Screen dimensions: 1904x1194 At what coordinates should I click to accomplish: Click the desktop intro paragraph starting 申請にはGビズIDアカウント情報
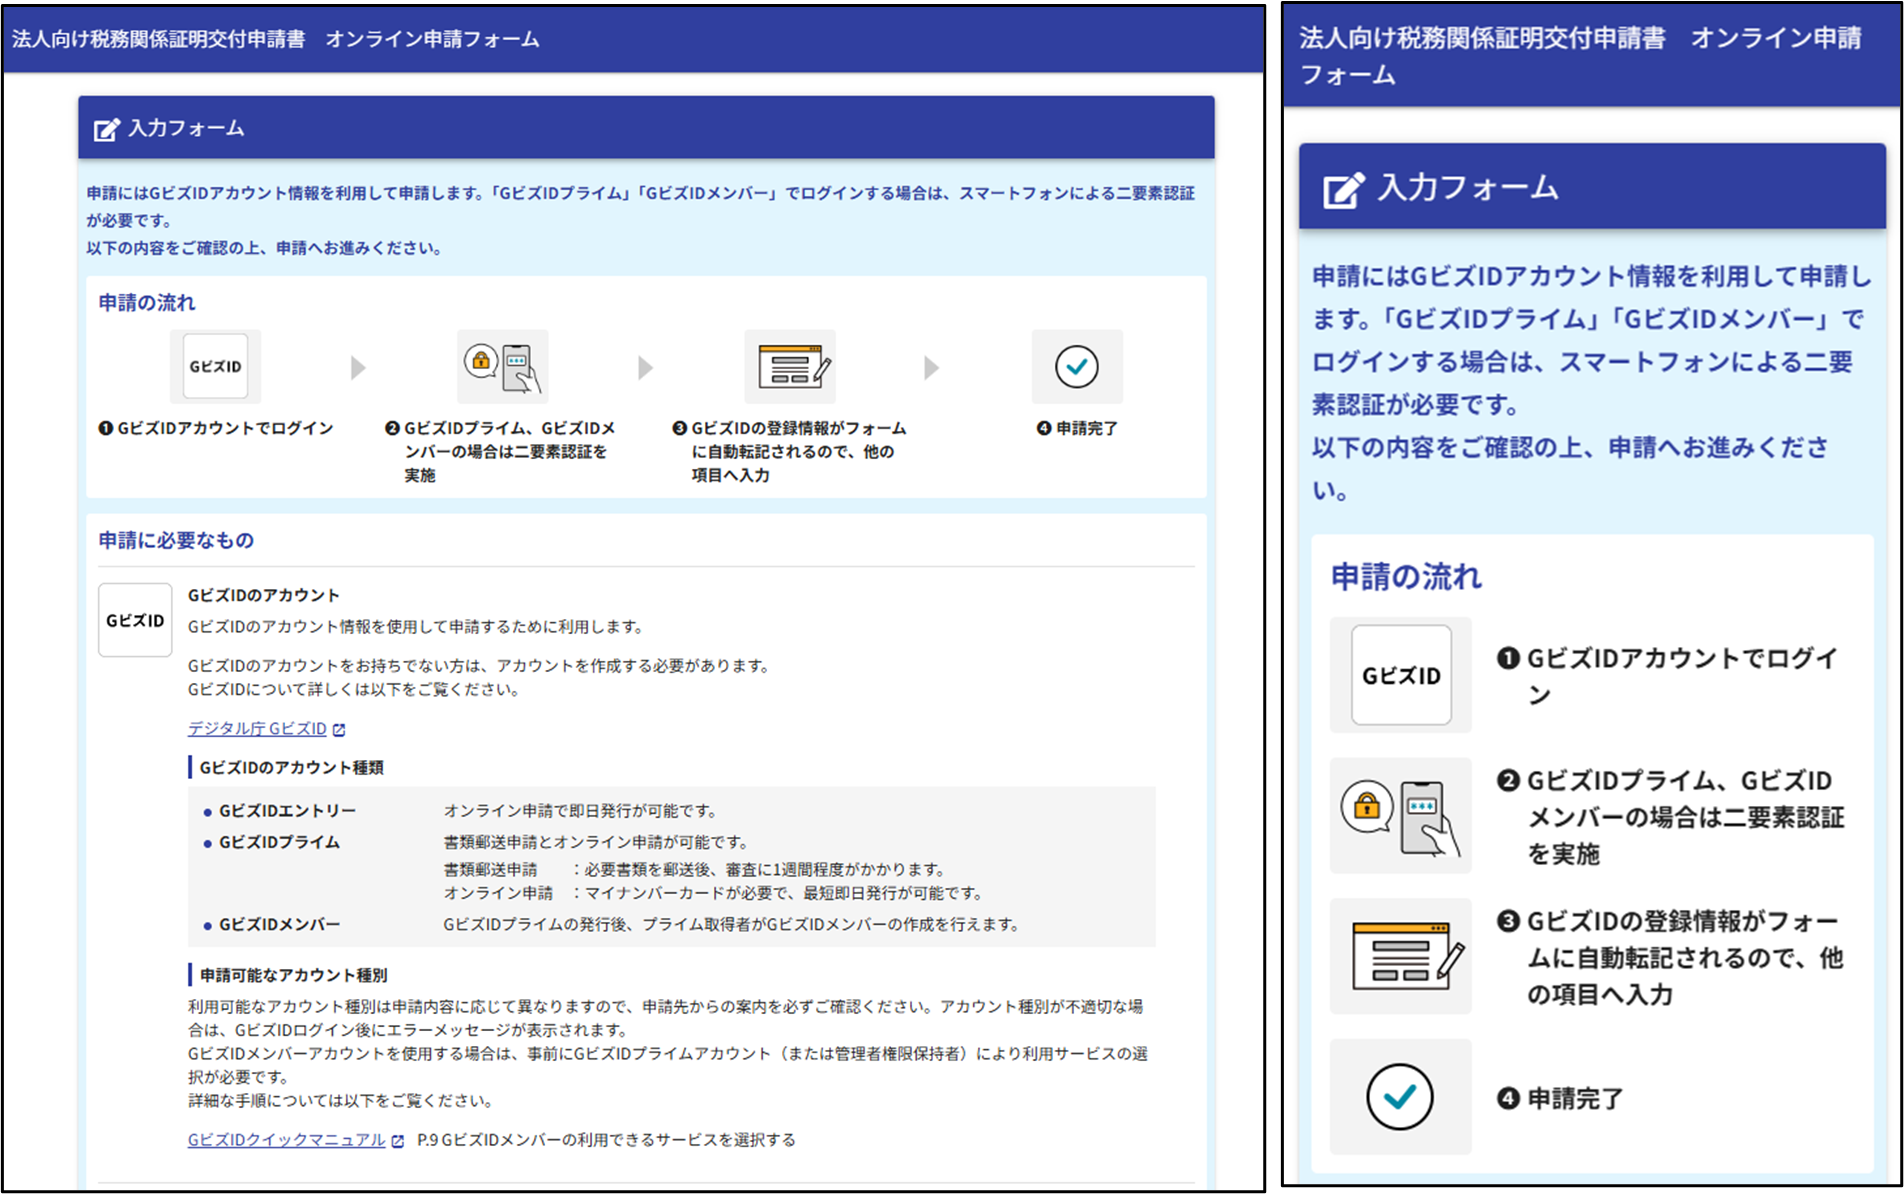click(x=641, y=220)
